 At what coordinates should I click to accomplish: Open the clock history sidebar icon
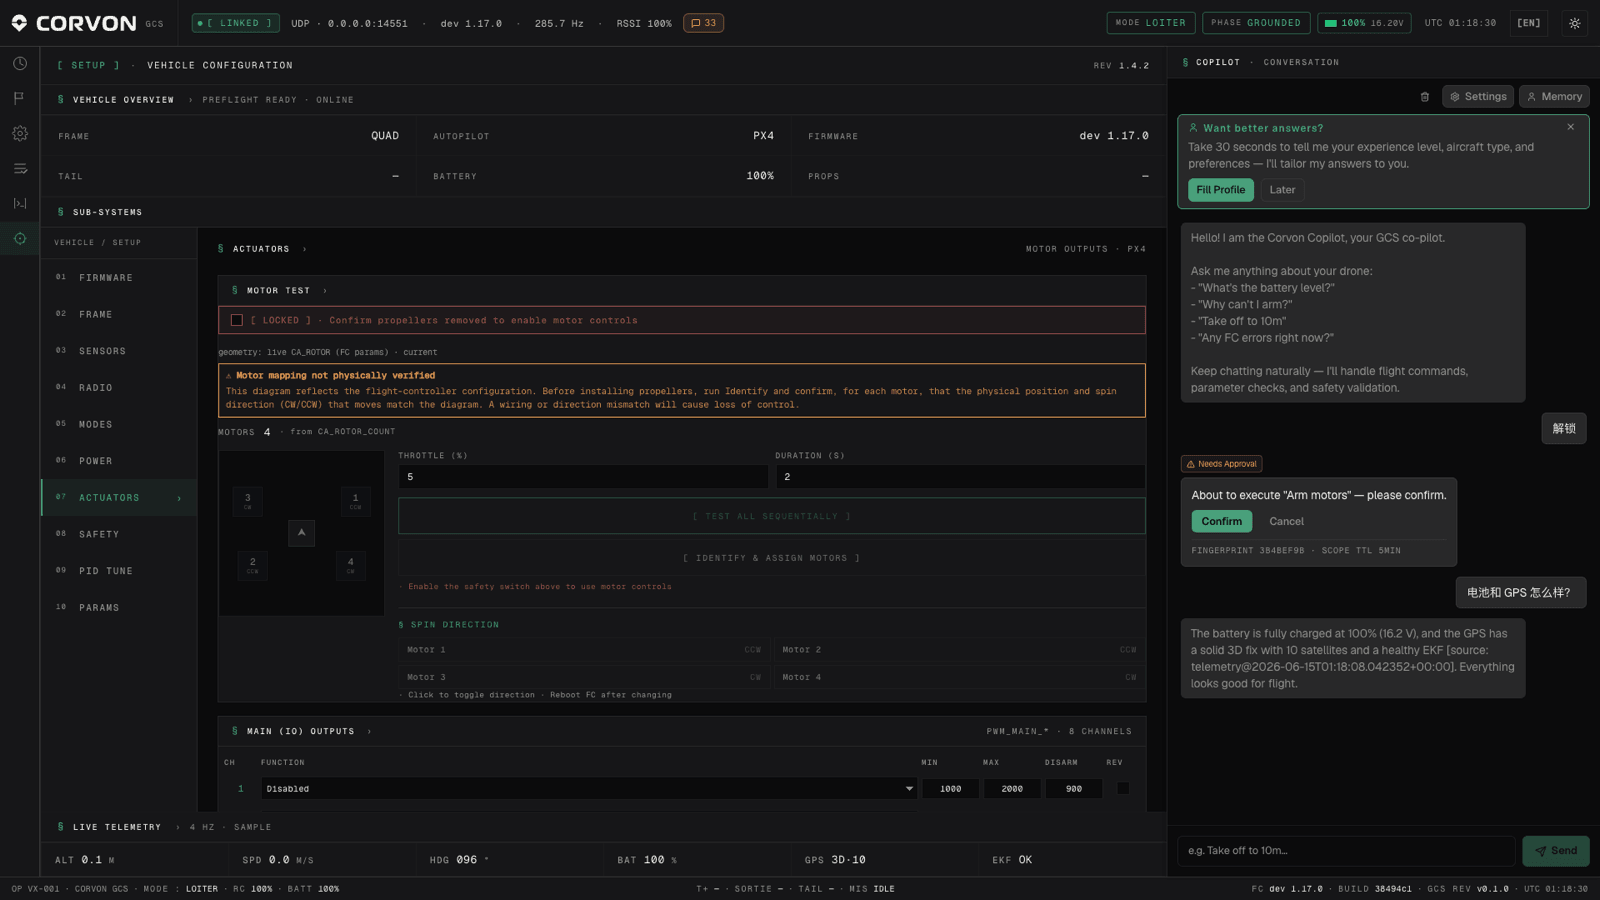(20, 63)
